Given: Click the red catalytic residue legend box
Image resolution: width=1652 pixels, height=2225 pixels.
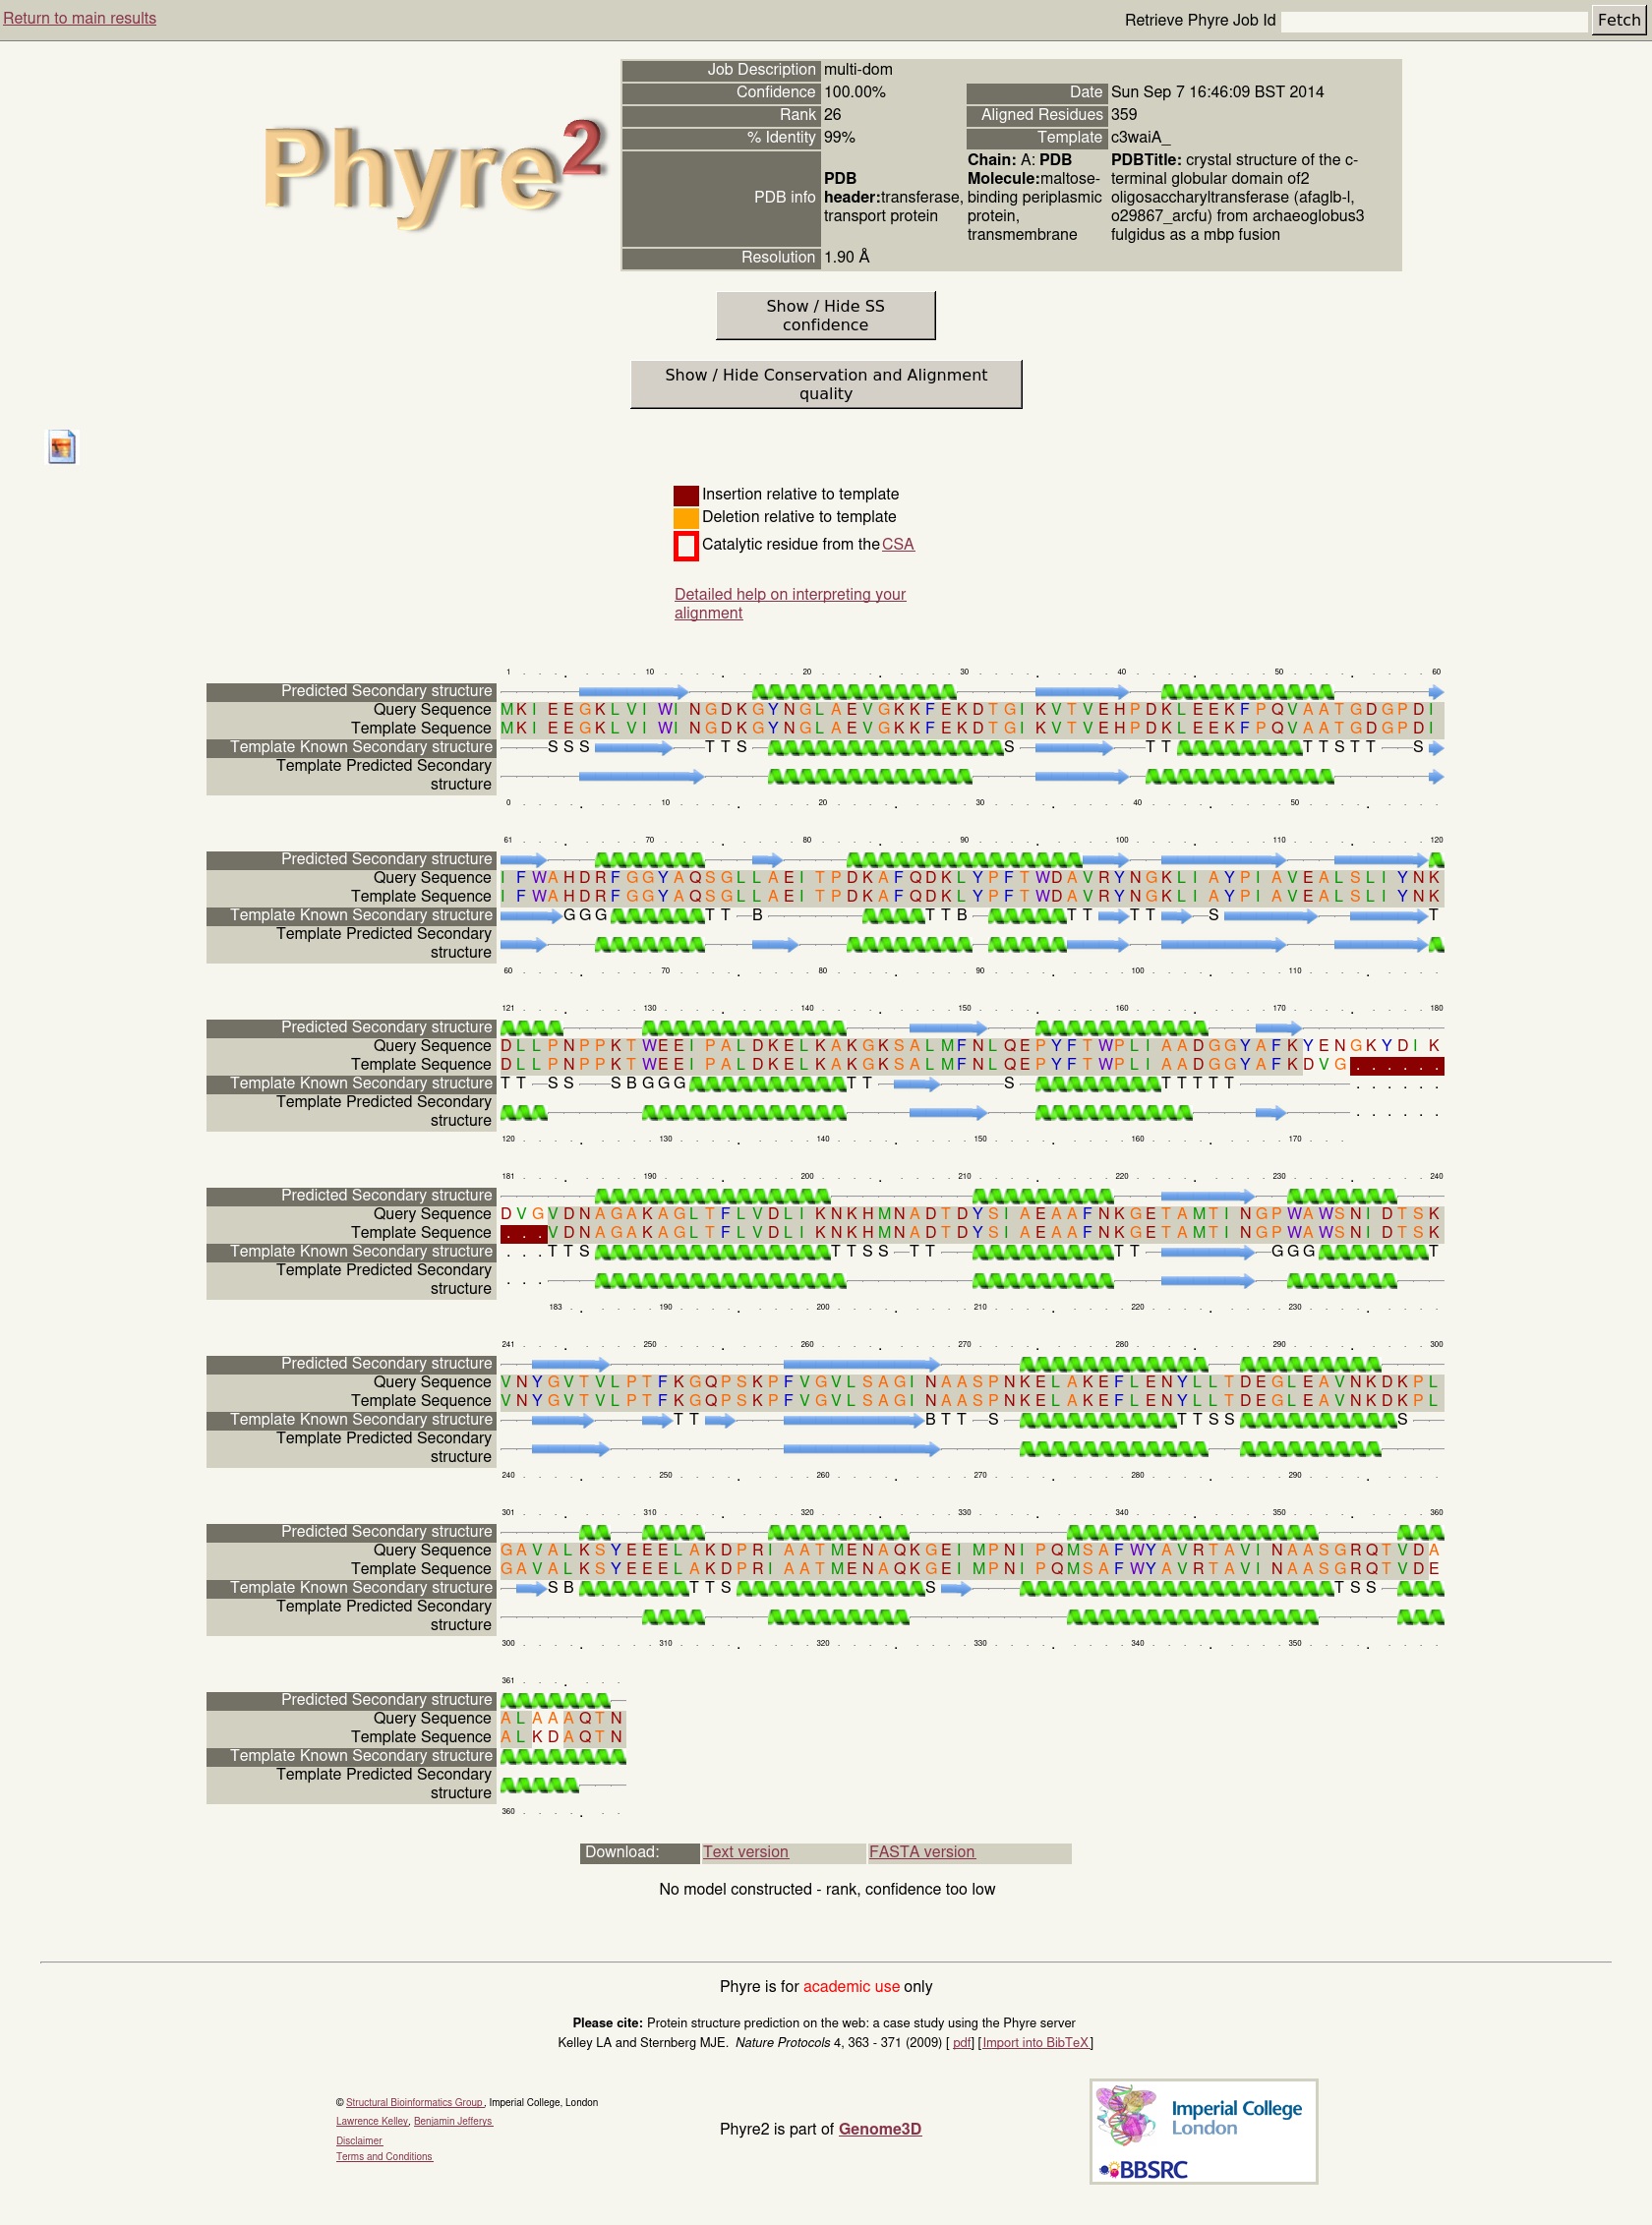Looking at the screenshot, I should (x=685, y=546).
